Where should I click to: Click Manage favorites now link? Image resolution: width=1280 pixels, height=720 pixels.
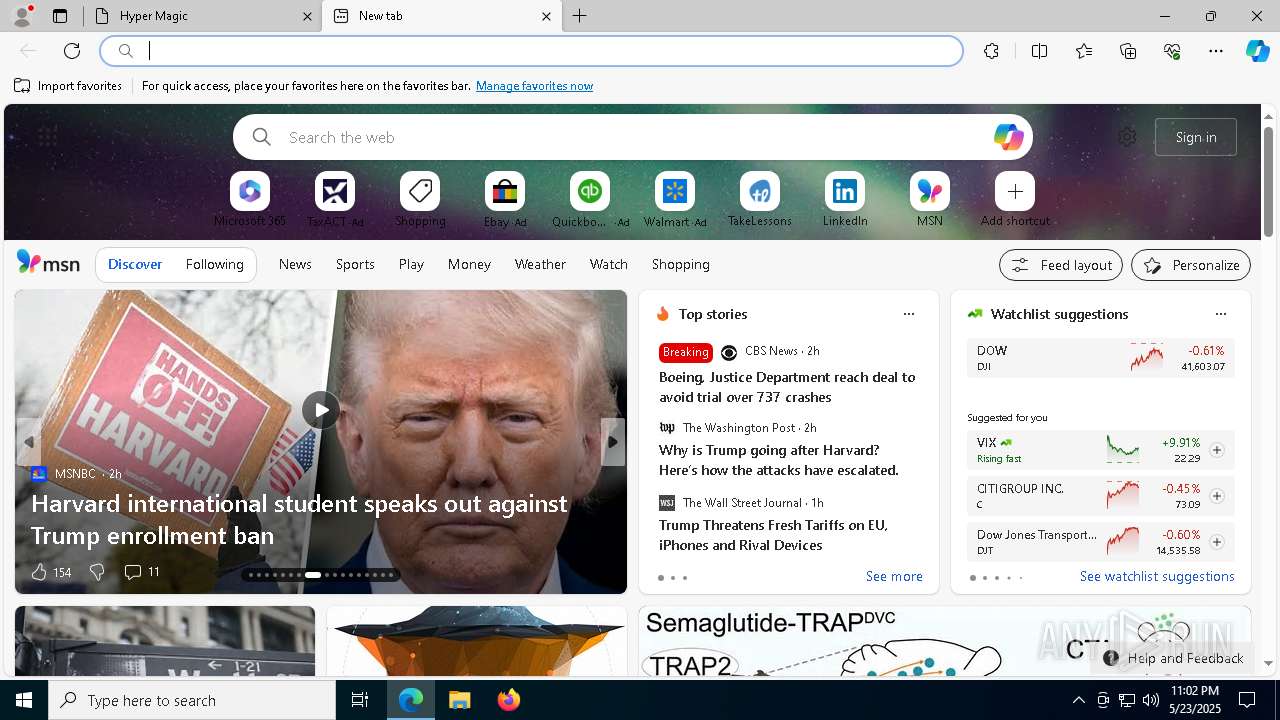point(534,86)
